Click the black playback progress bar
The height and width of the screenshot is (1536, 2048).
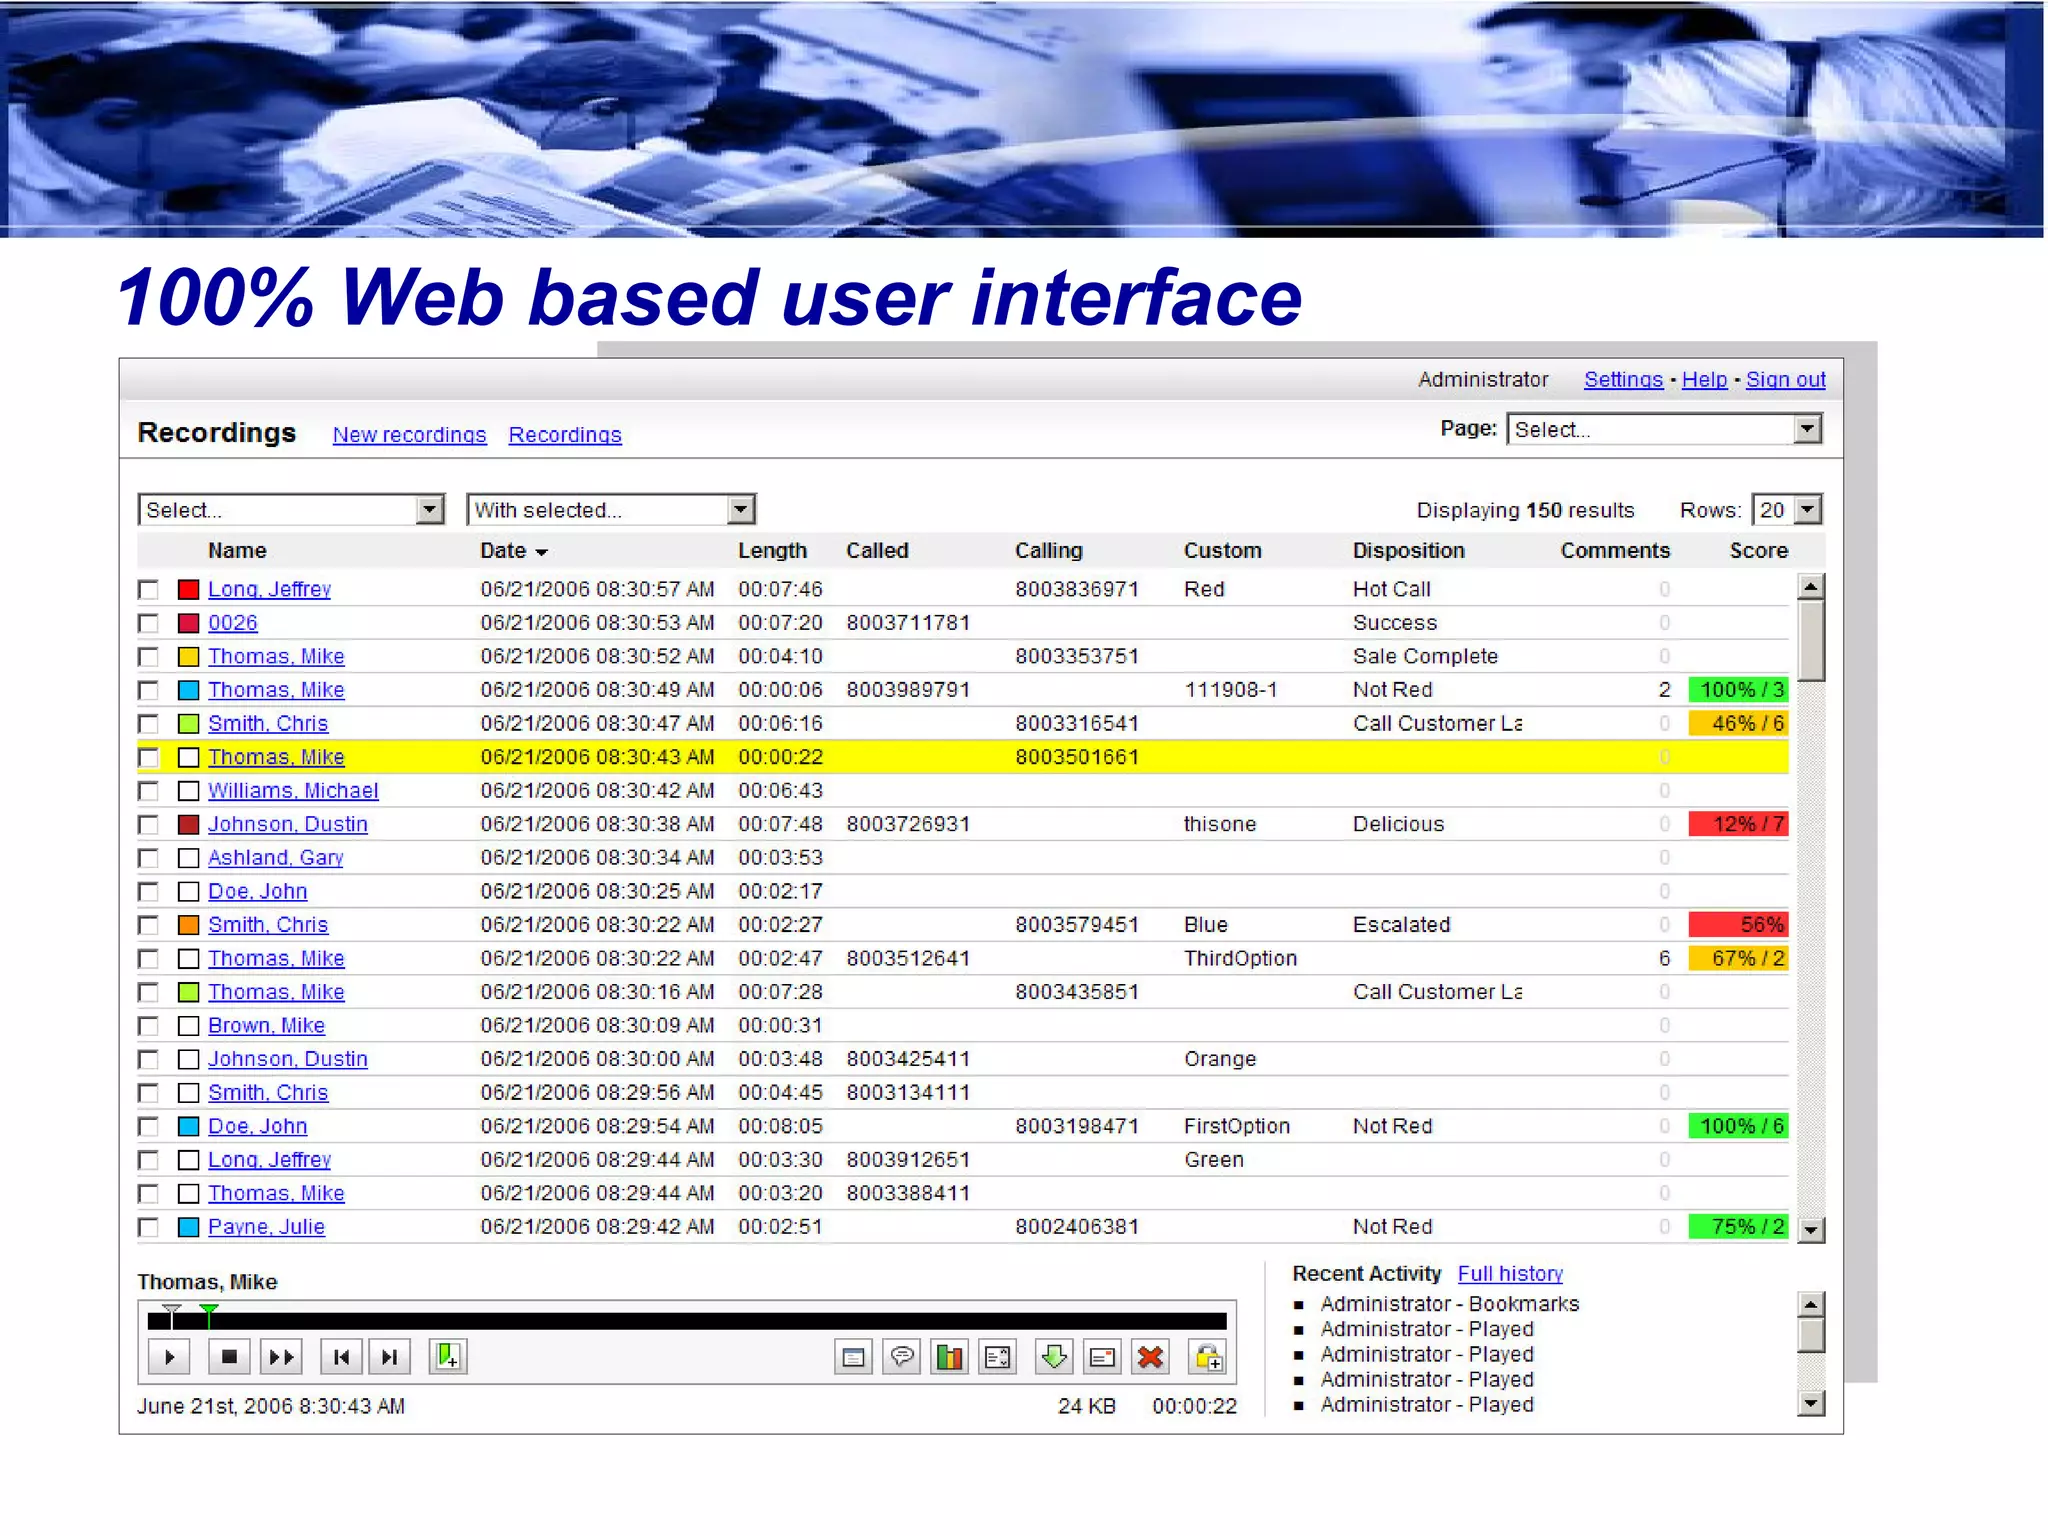(687, 1321)
